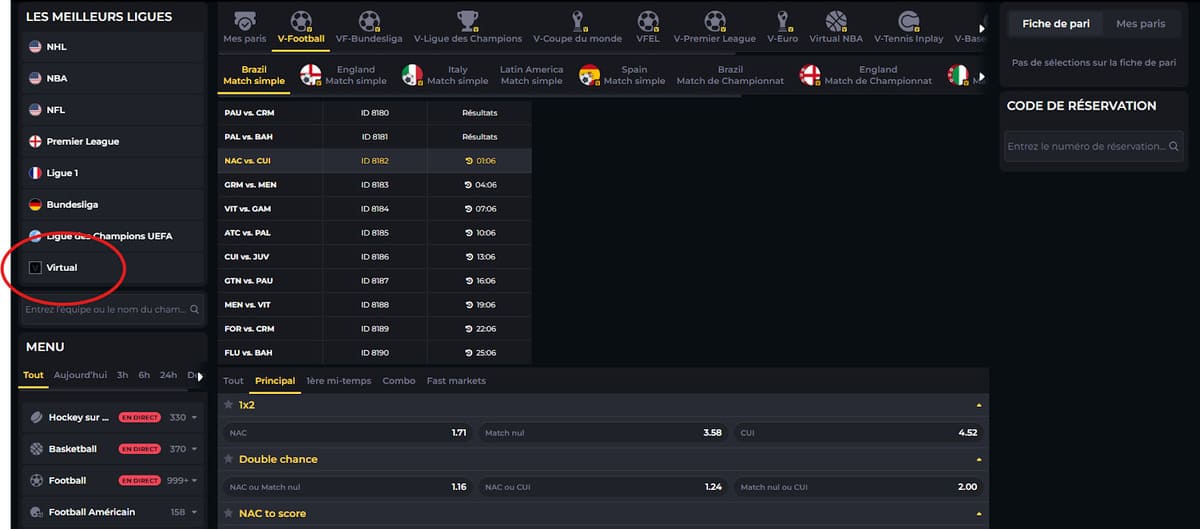Open Virtual NBA basketball icon
The width and height of the screenshot is (1200, 529).
[836, 21]
